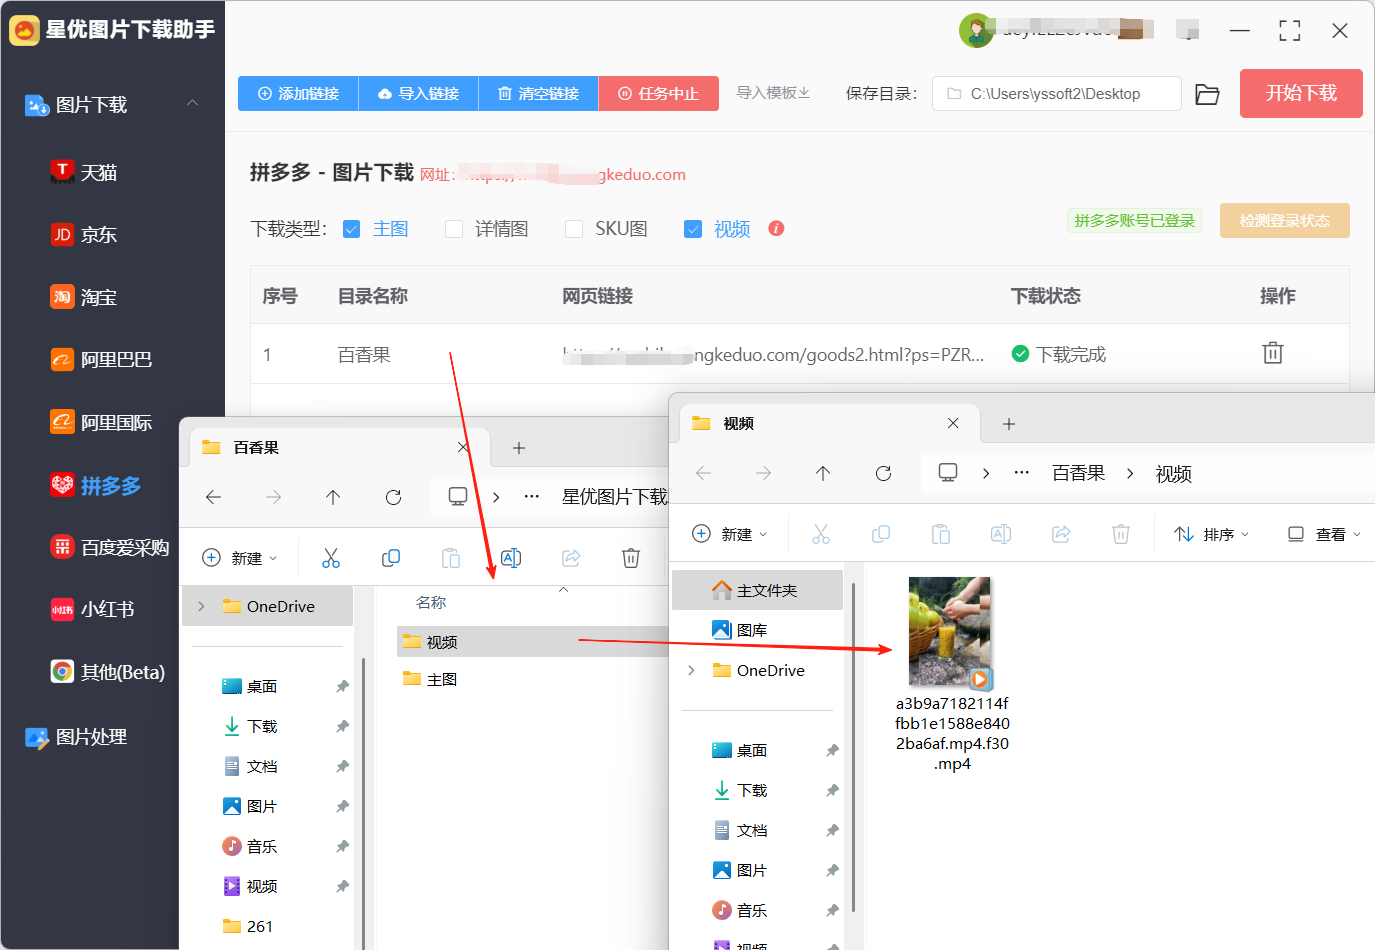Viewport: 1375px width, 950px height.
Task: Open 新建 dropdown in 视频 Explorer
Action: (730, 534)
